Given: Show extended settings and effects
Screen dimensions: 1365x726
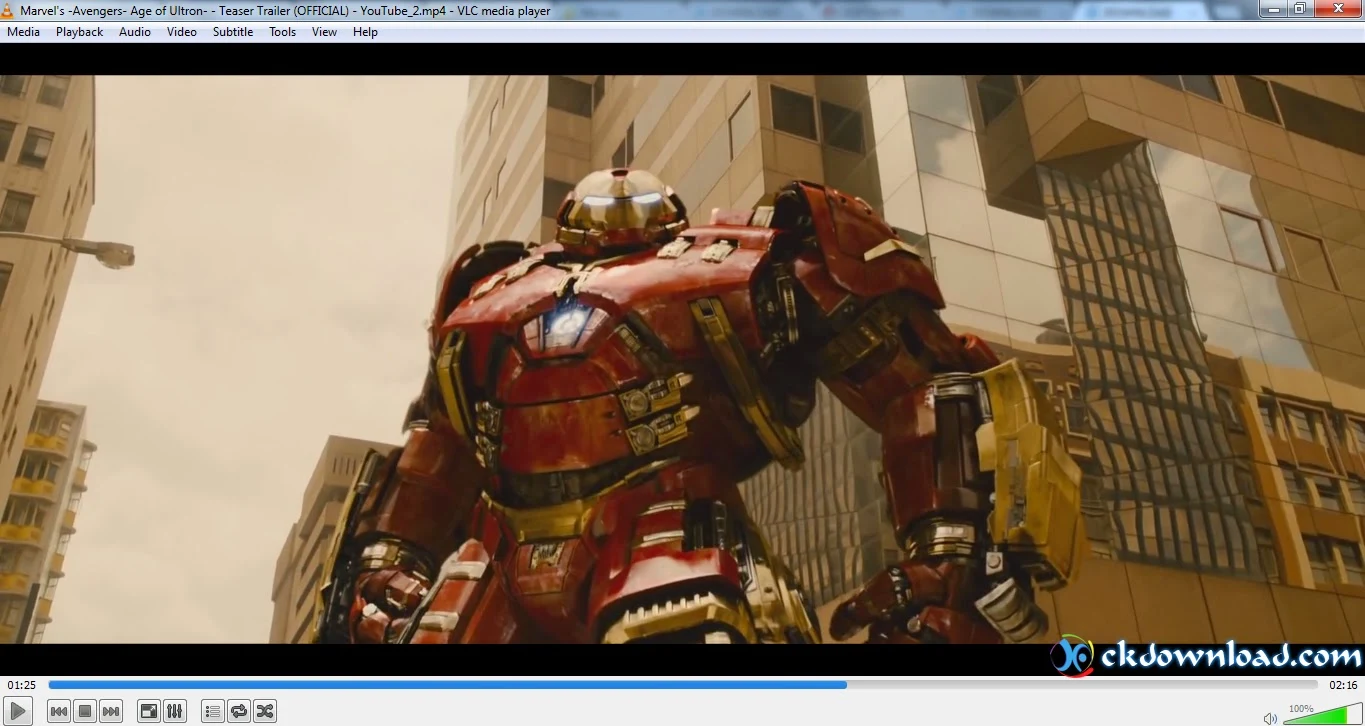Looking at the screenshot, I should click(x=174, y=711).
